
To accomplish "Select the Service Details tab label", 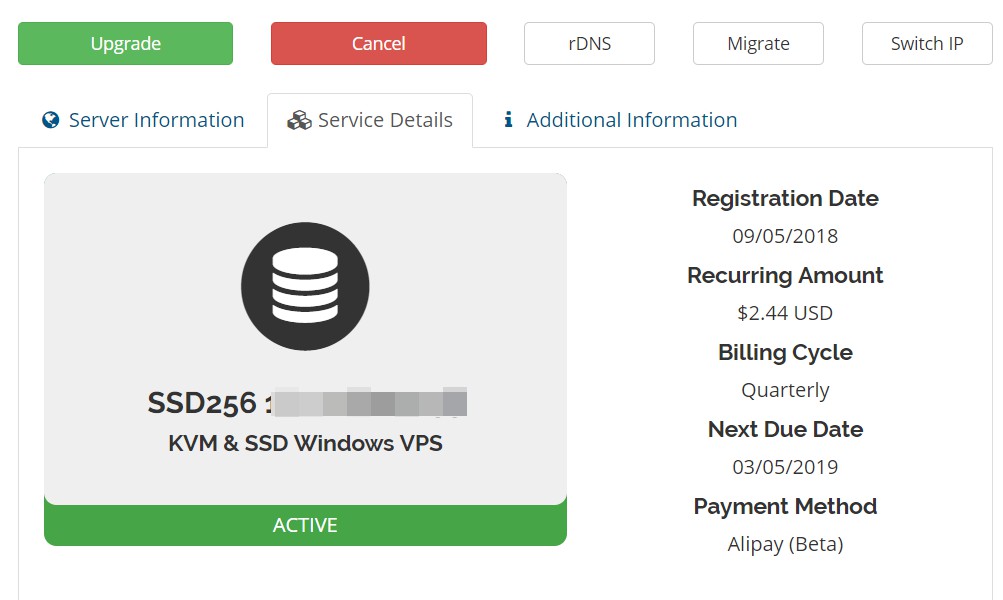I will coord(385,120).
